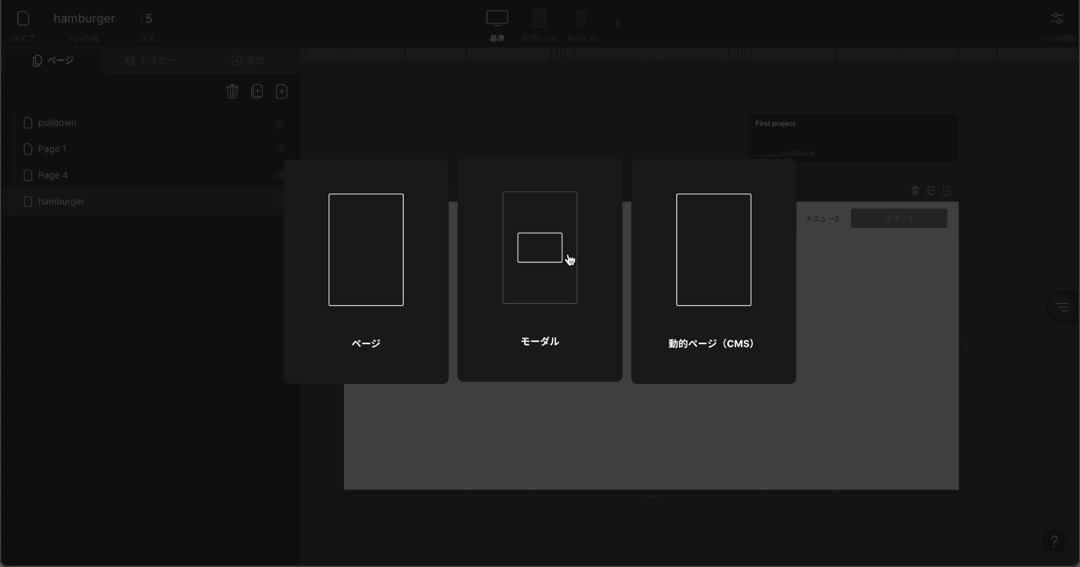Select the Page 1 row
The width and height of the screenshot is (1080, 567).
pos(153,149)
